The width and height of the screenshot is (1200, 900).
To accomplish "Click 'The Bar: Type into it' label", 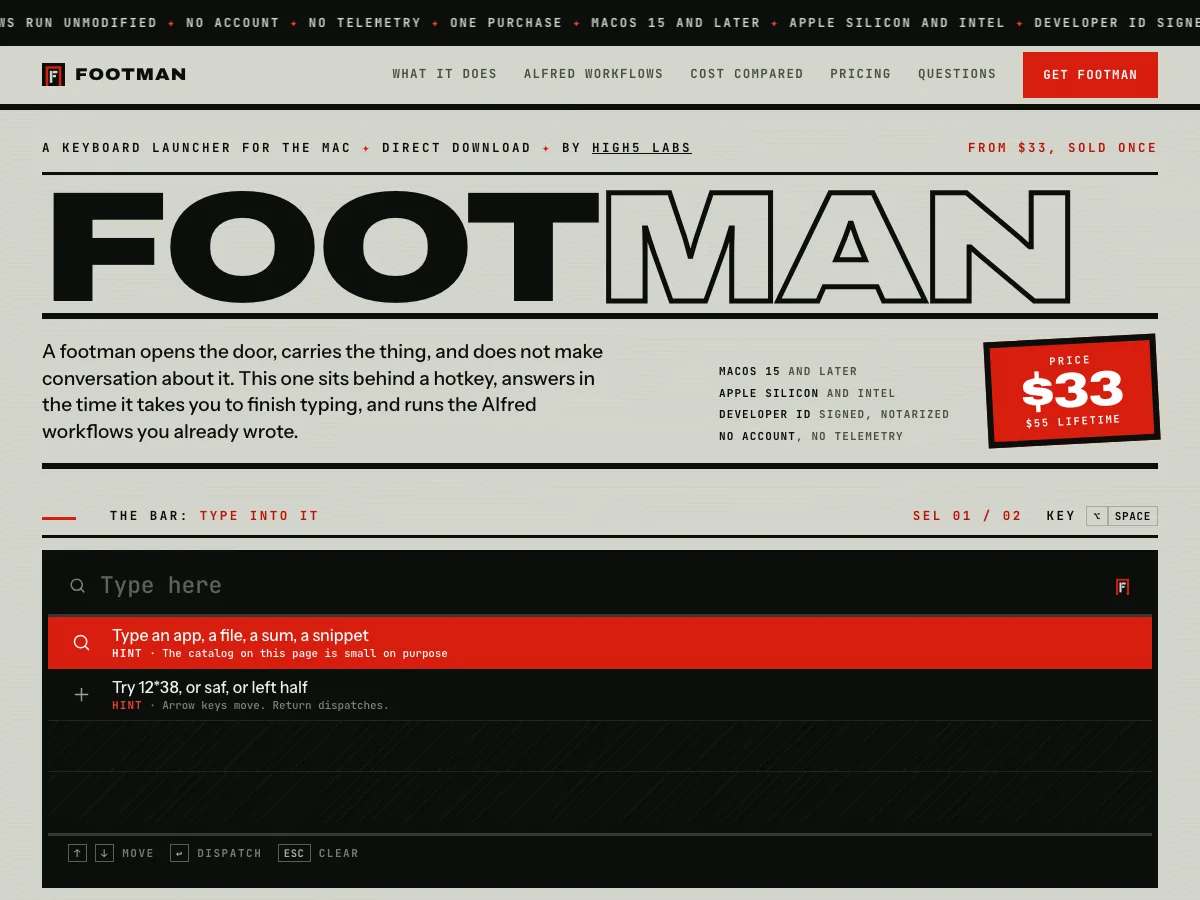I will 214,516.
